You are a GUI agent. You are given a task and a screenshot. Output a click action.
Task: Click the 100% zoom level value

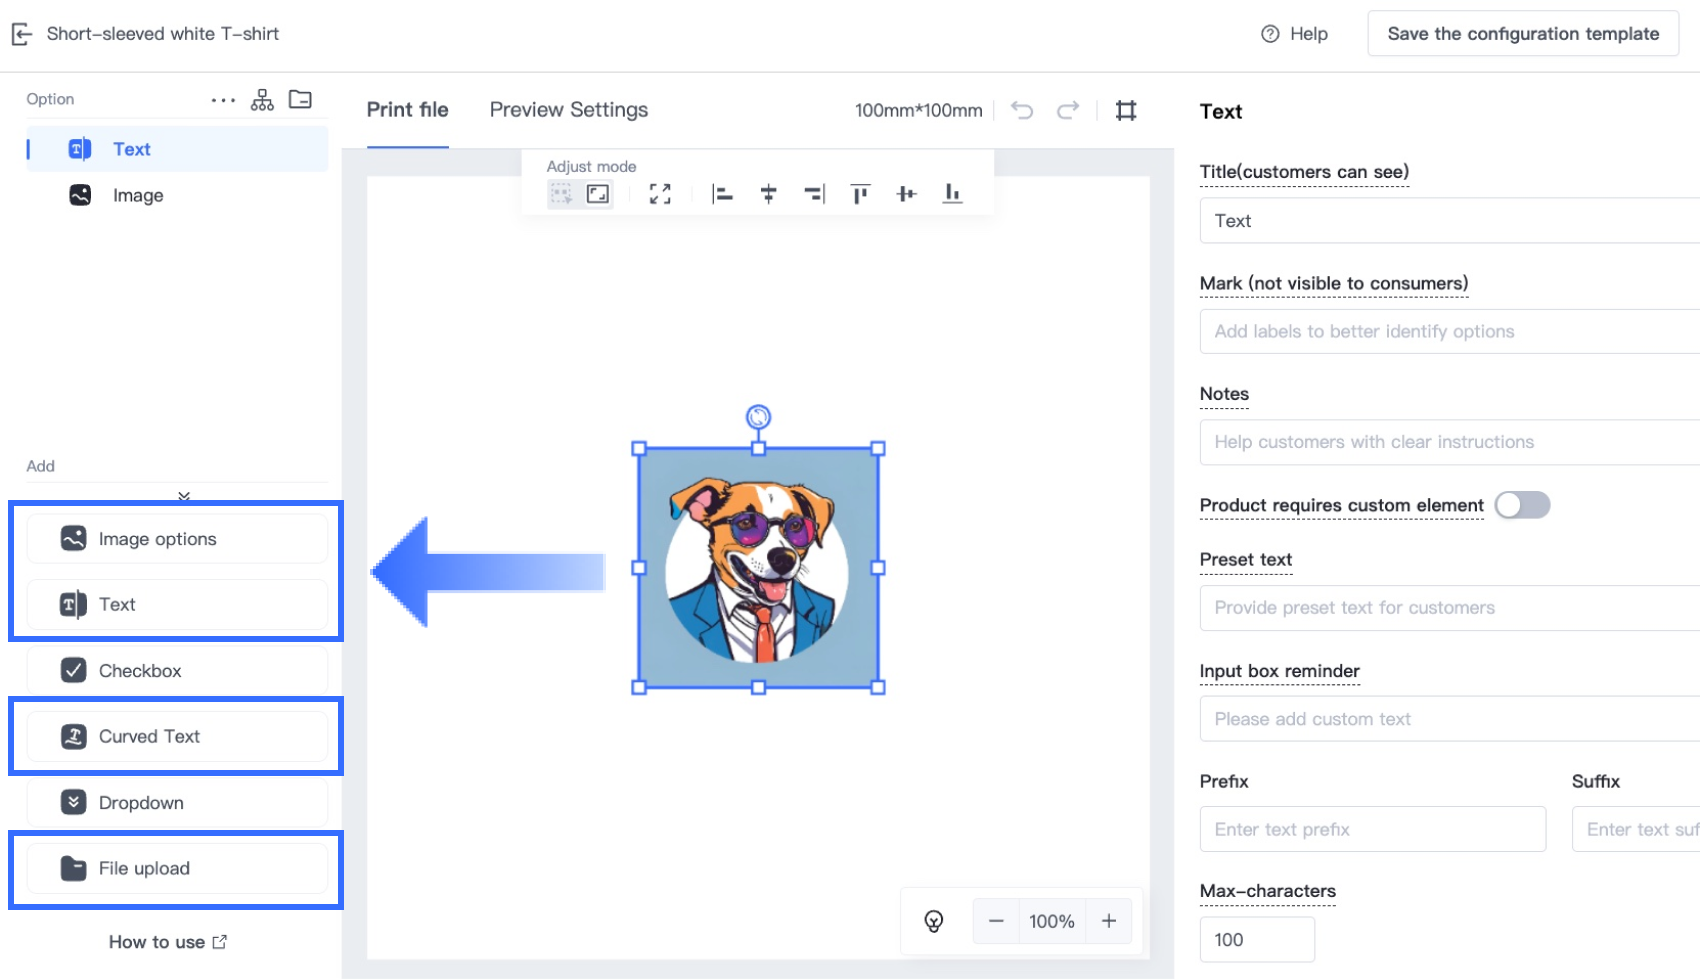(1052, 921)
